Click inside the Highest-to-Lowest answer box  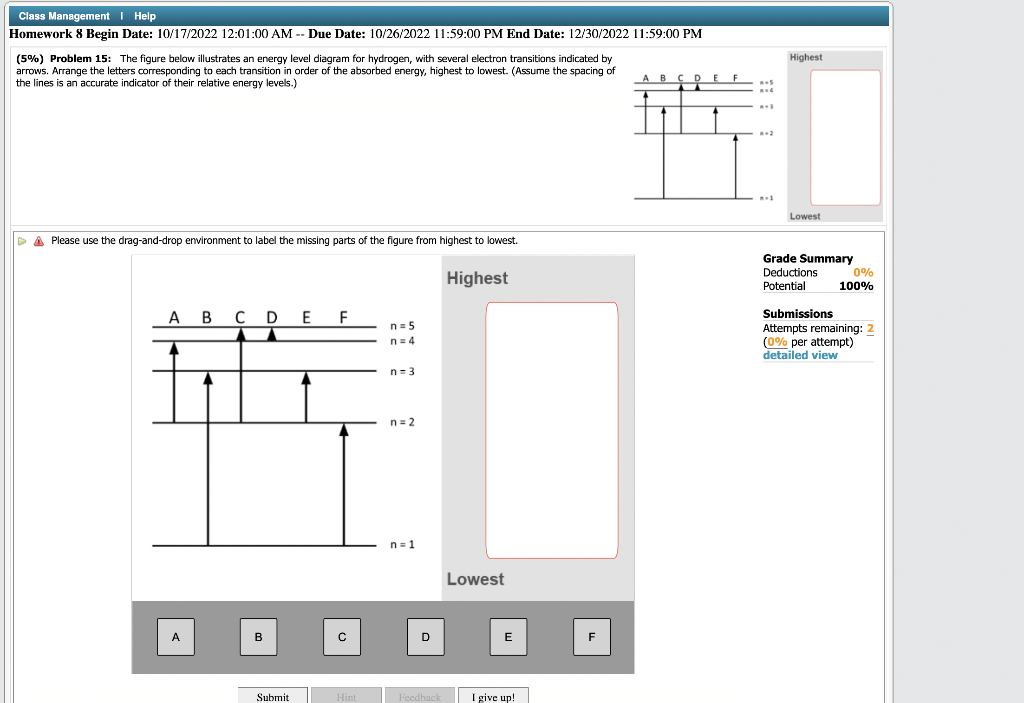tap(551, 430)
